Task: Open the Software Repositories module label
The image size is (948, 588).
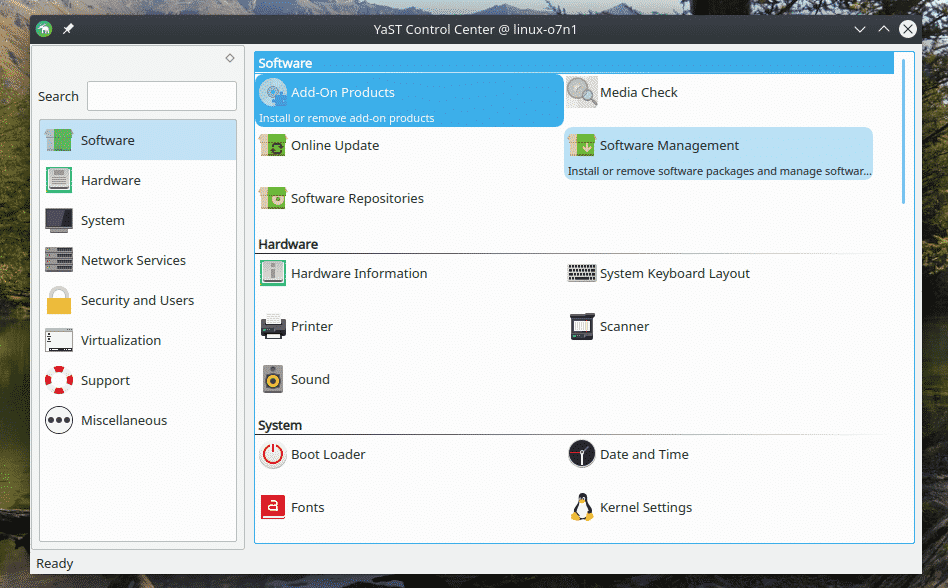Action: [357, 198]
